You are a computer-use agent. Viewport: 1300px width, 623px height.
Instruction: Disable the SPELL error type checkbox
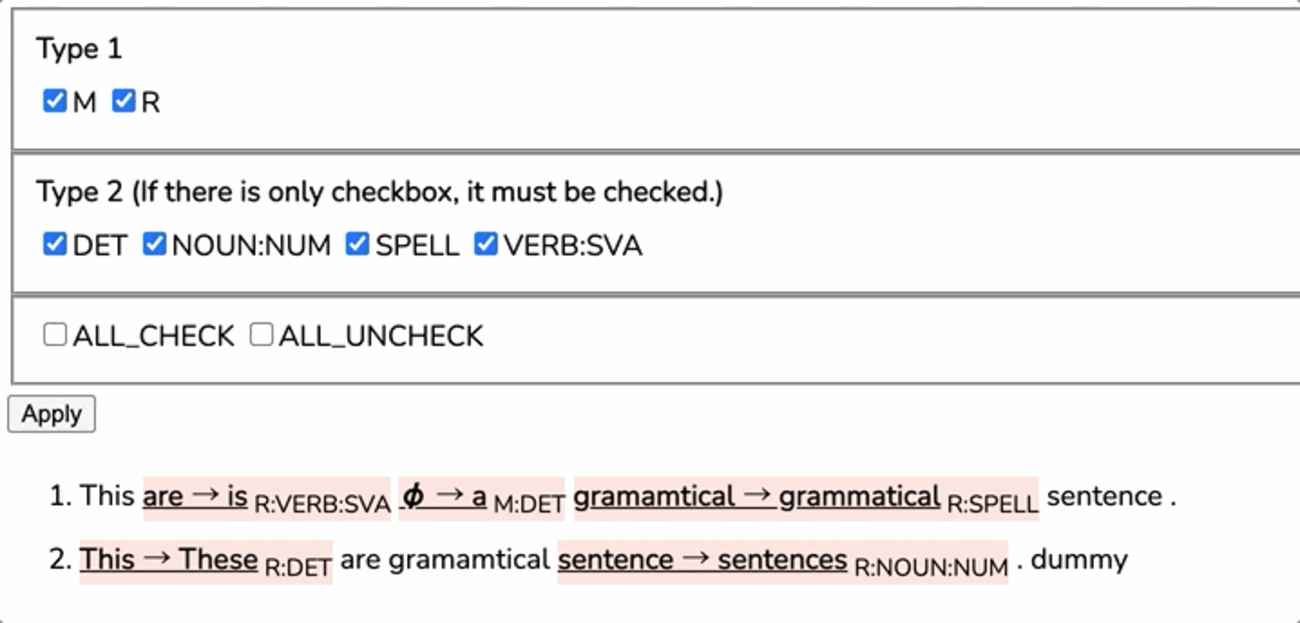[357, 244]
